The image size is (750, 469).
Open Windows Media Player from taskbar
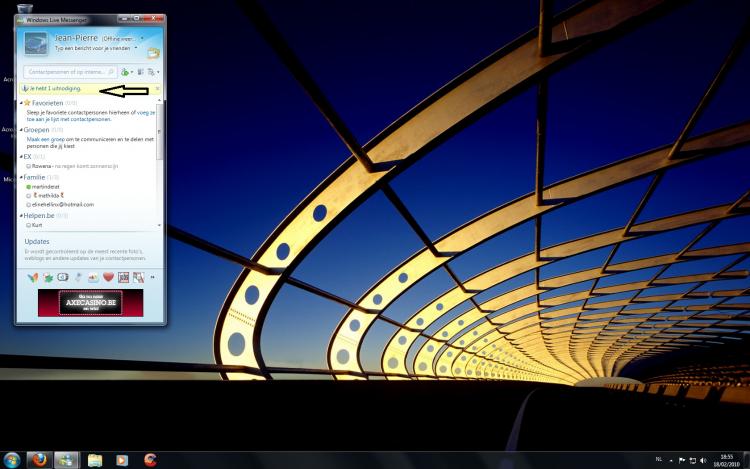click(x=122, y=460)
